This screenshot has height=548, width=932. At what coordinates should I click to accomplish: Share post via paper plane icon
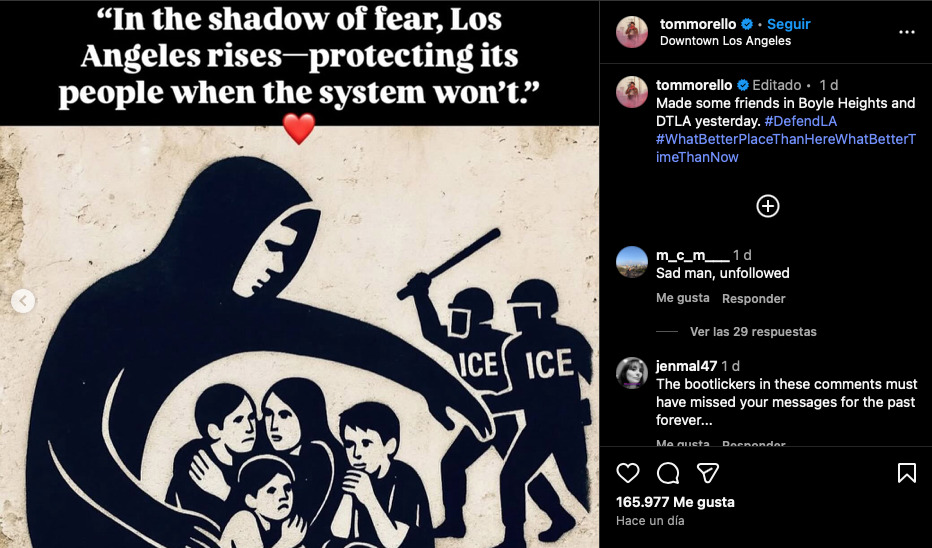point(708,473)
